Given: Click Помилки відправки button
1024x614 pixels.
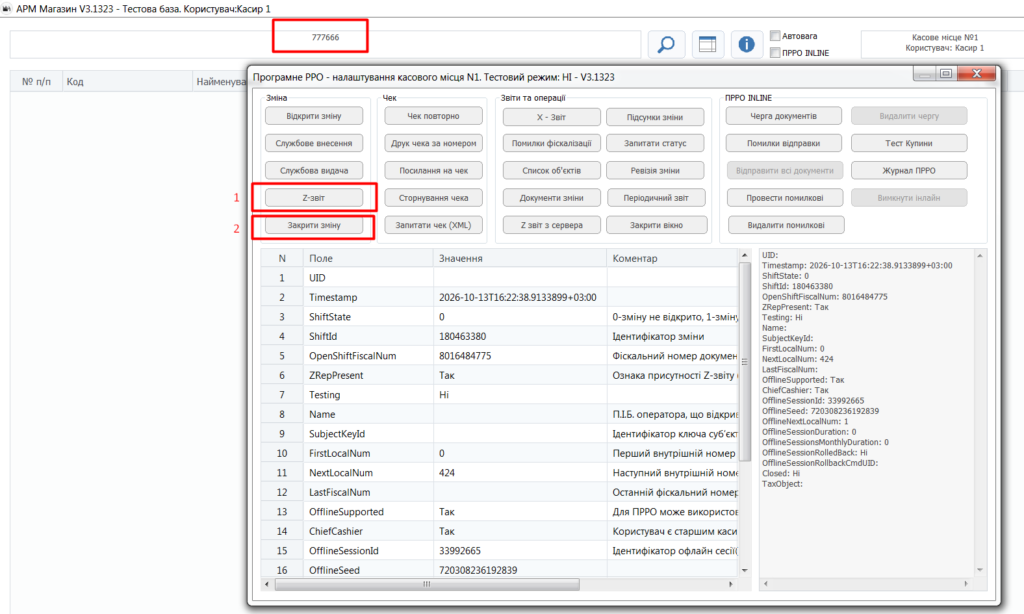Looking at the screenshot, I should tap(784, 143).
